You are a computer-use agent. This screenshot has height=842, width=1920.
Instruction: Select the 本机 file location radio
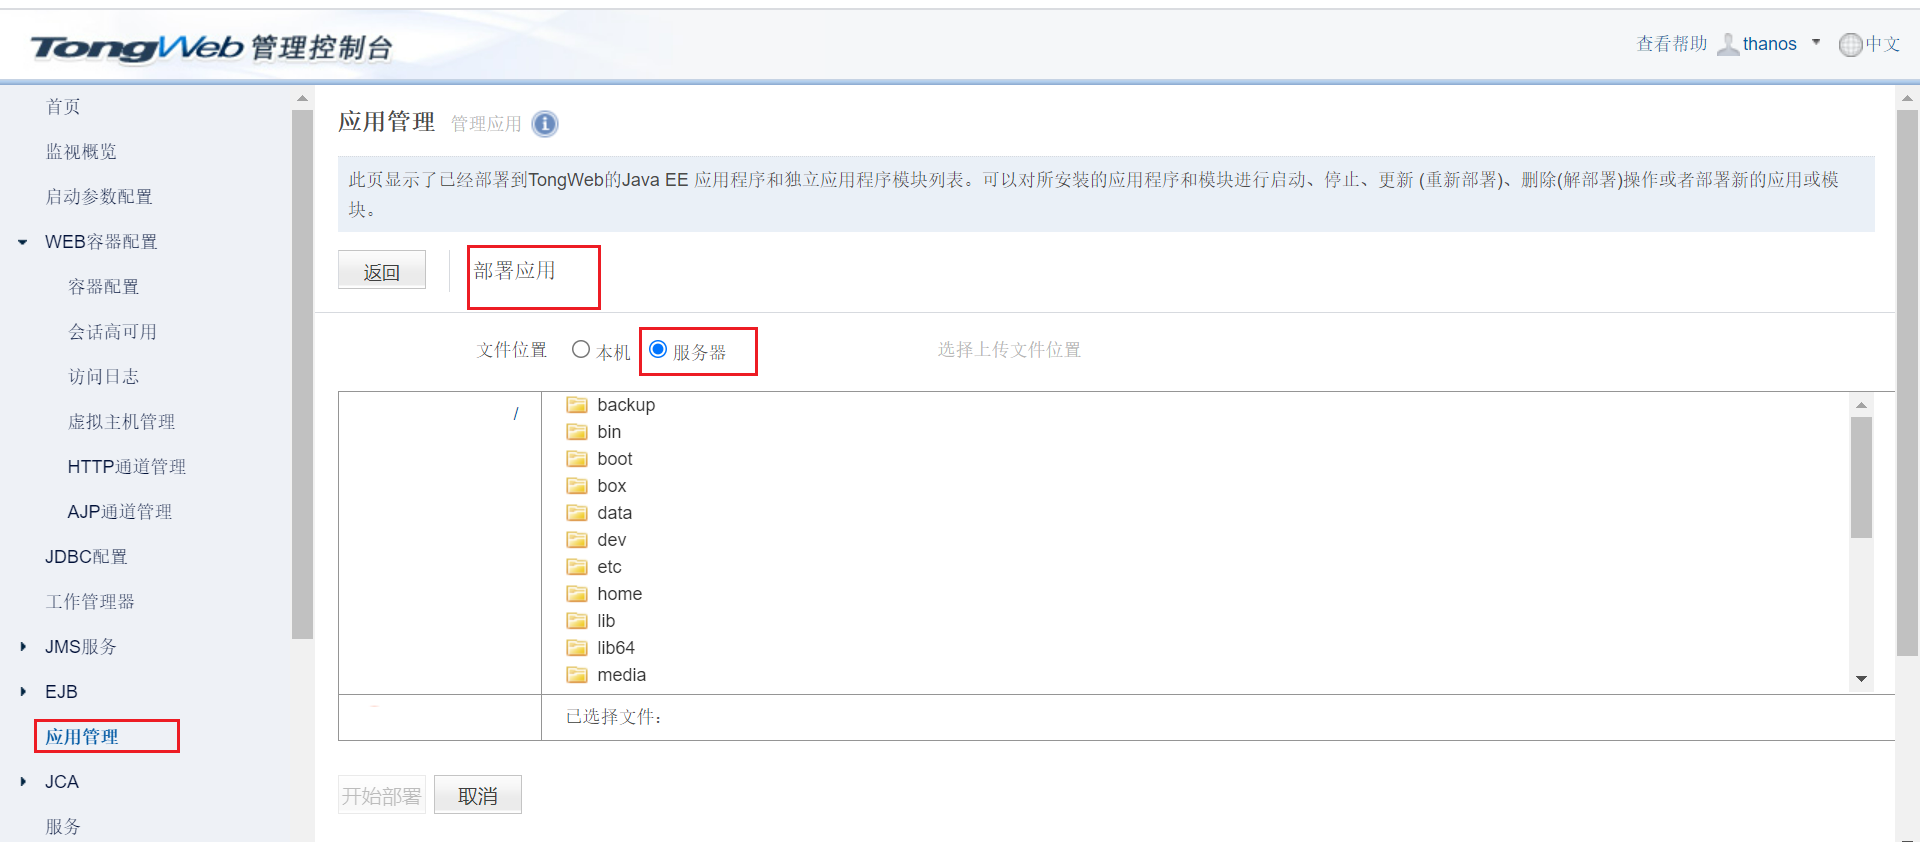point(581,349)
